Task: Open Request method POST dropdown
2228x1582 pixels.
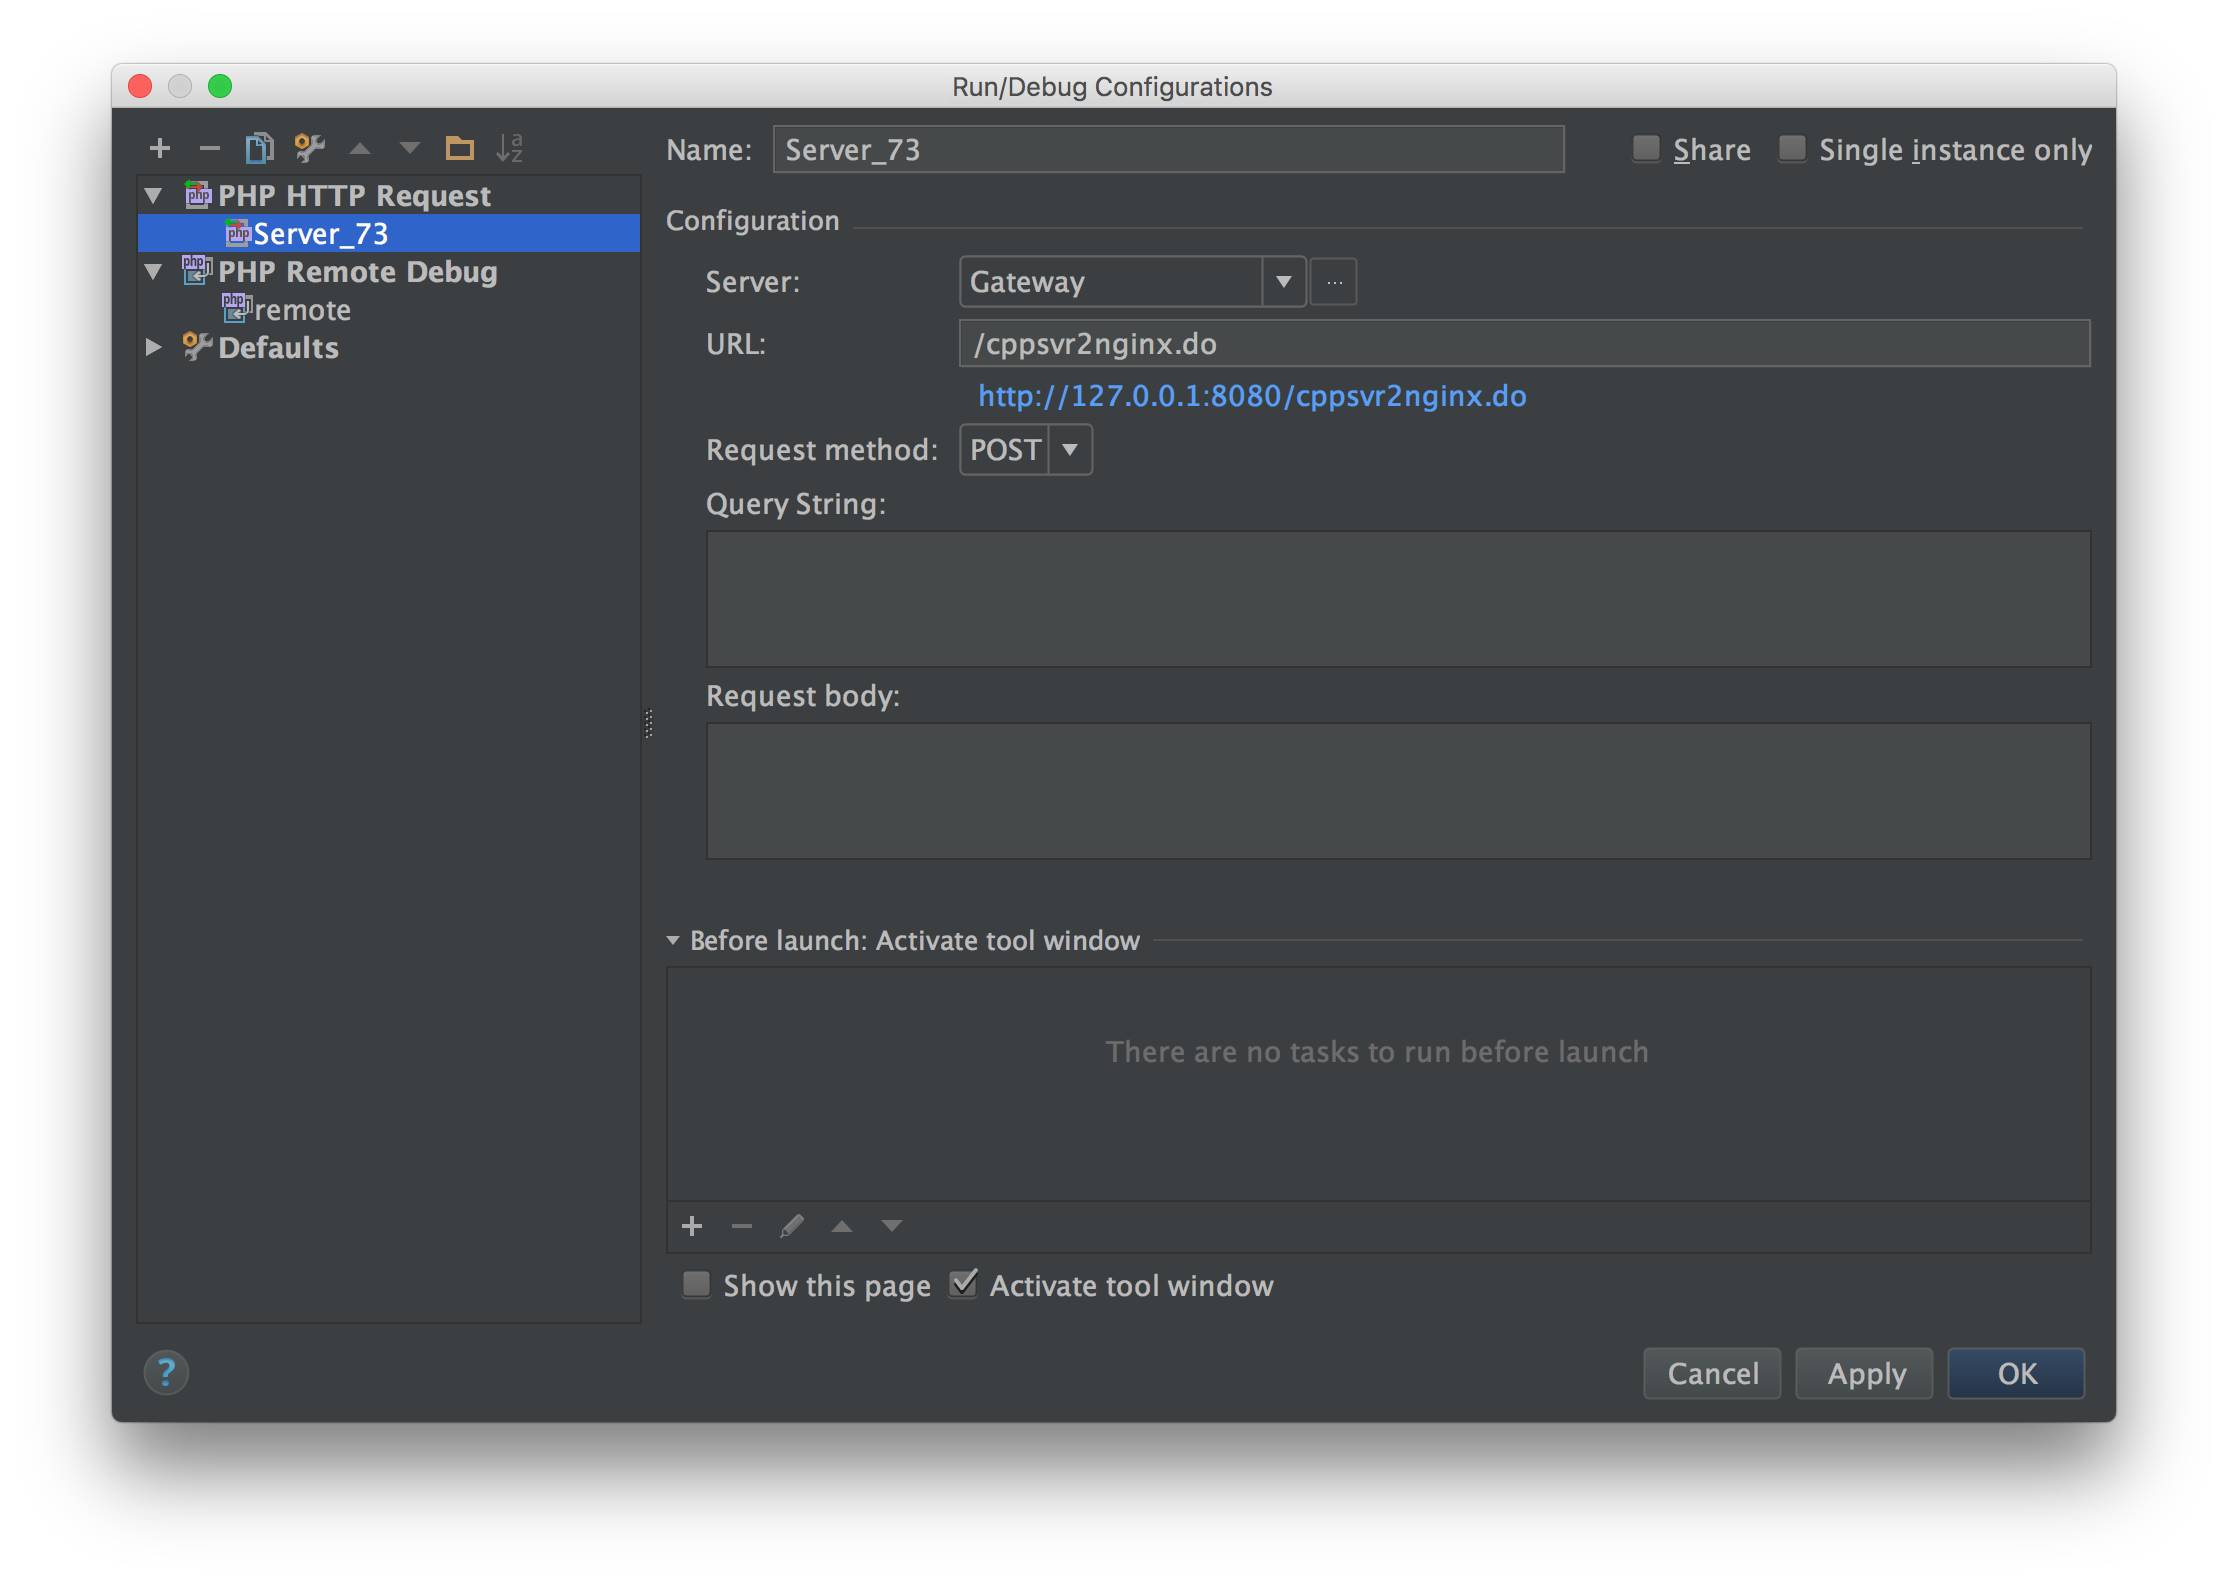Action: [1070, 450]
